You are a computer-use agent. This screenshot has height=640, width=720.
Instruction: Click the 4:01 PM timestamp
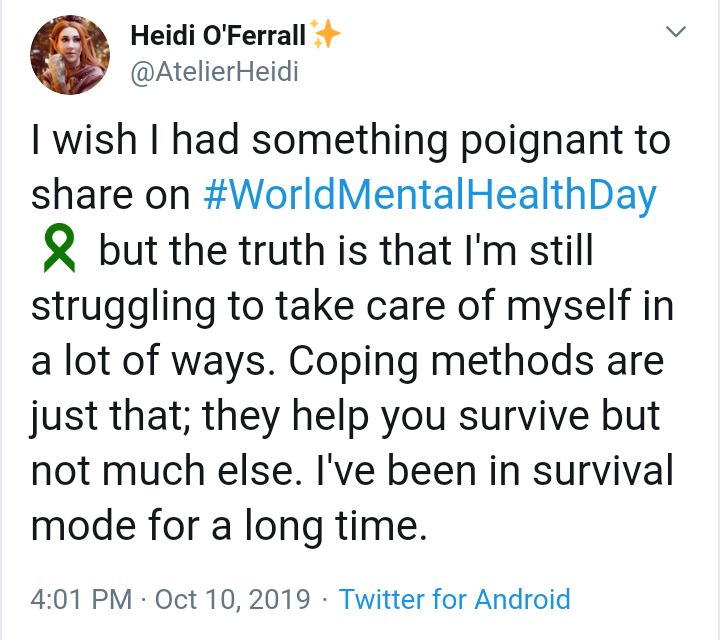click(x=81, y=599)
